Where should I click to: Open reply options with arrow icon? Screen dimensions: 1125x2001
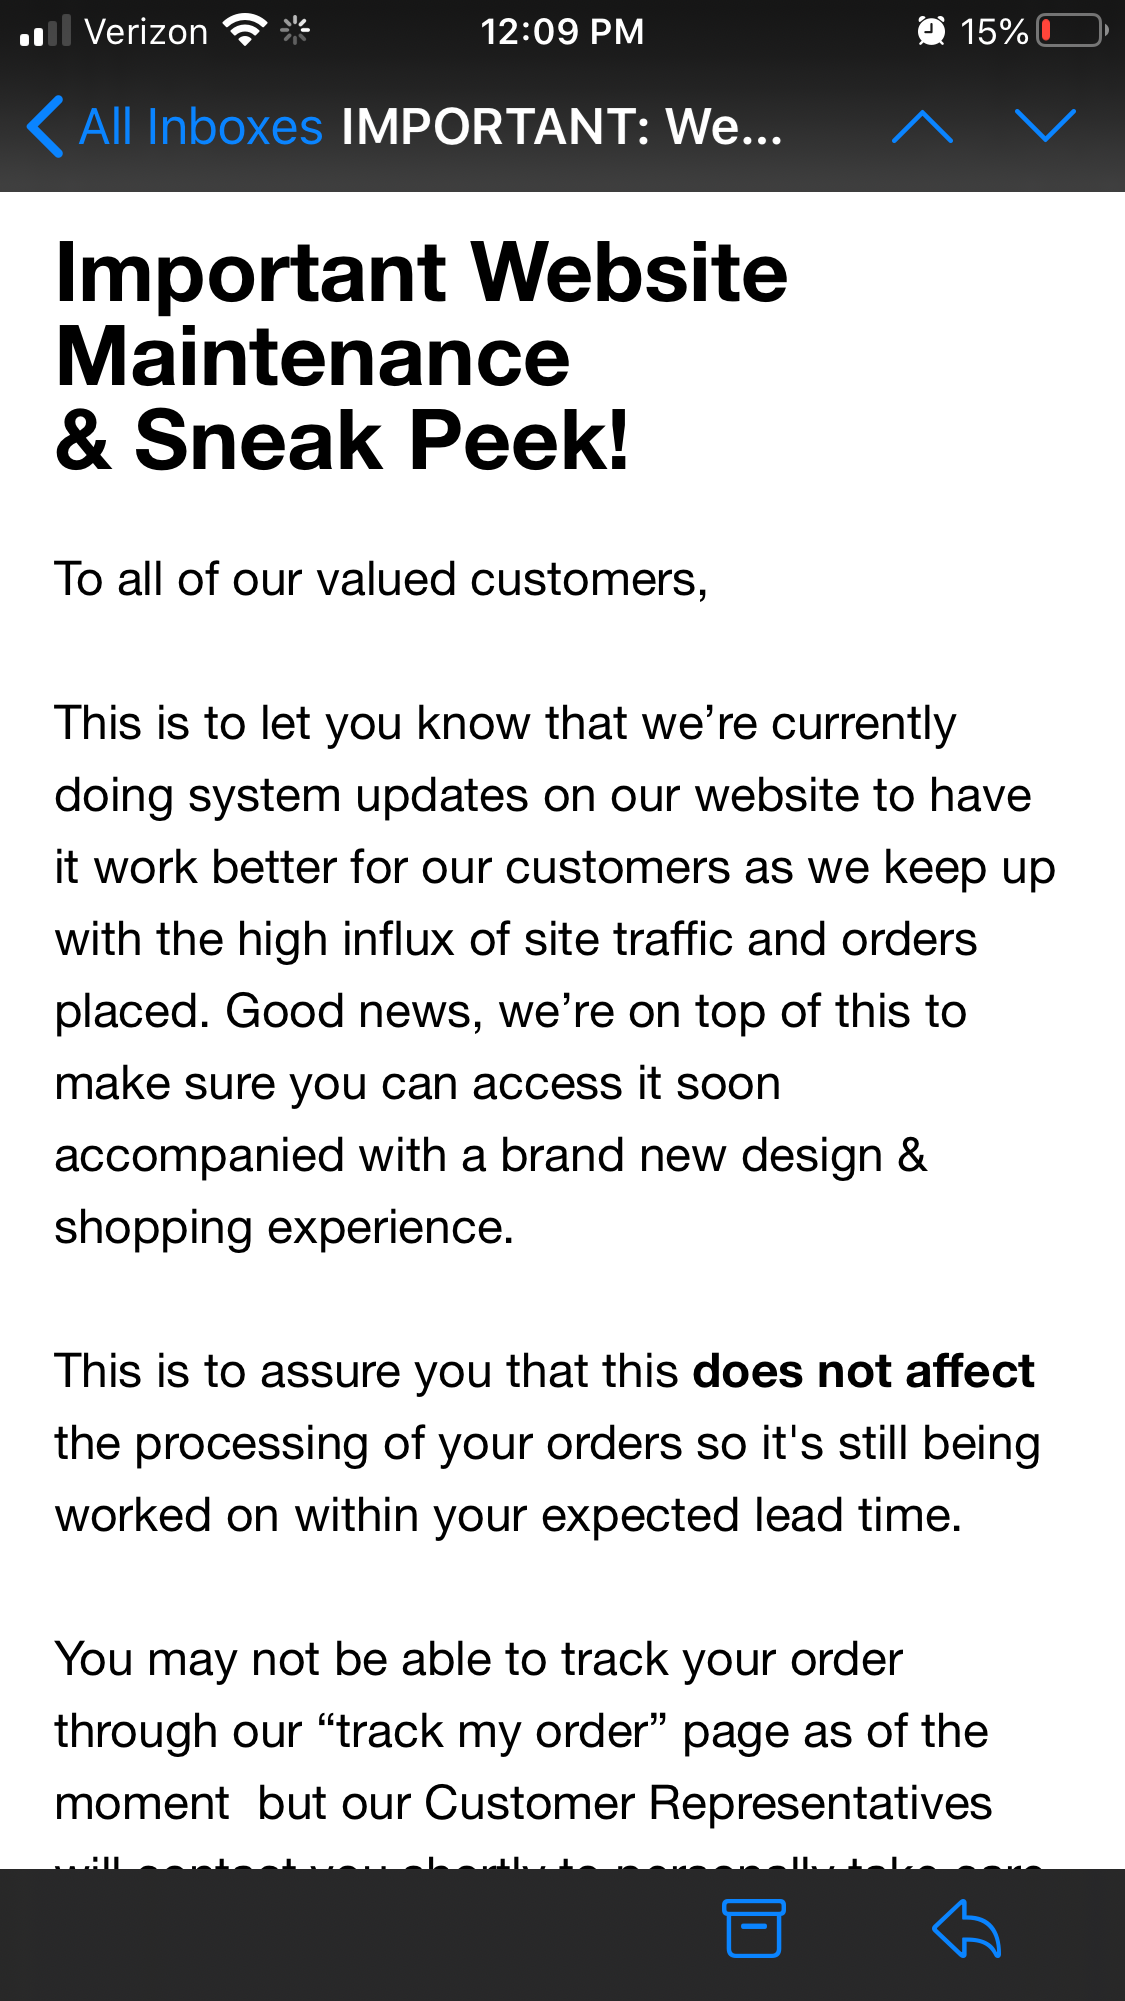(x=967, y=1927)
